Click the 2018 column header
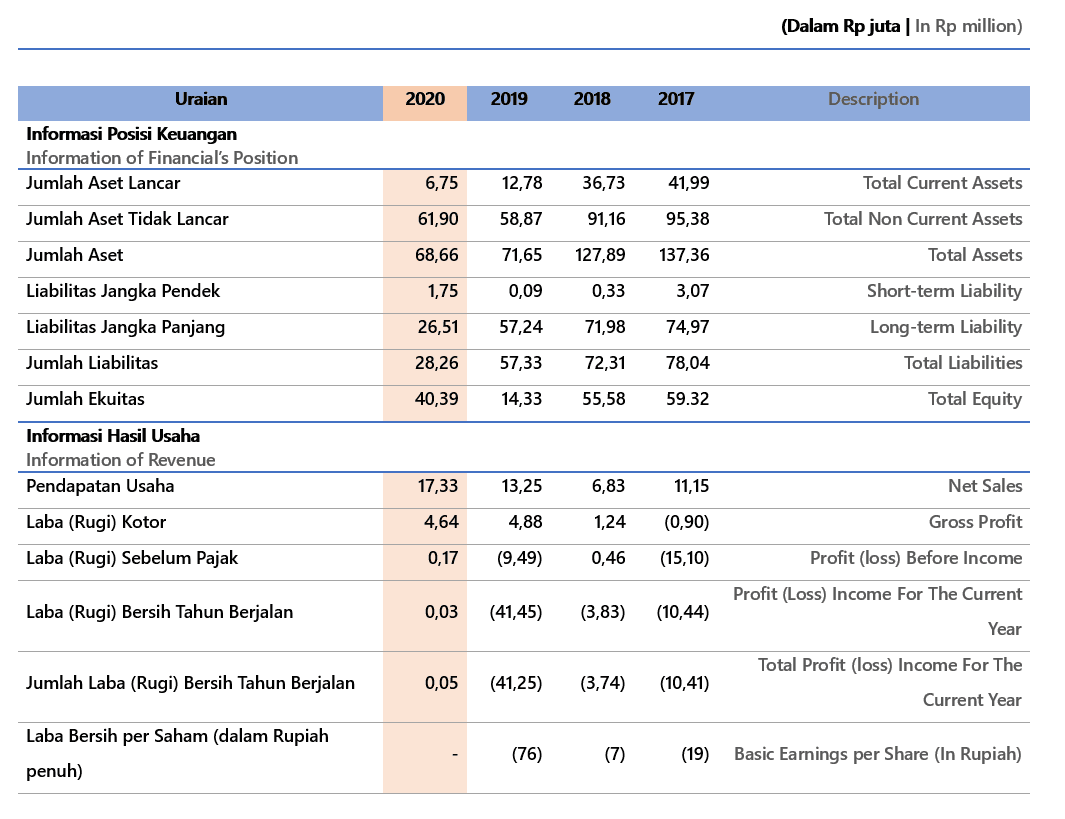This screenshot has height=819, width=1065. (592, 99)
